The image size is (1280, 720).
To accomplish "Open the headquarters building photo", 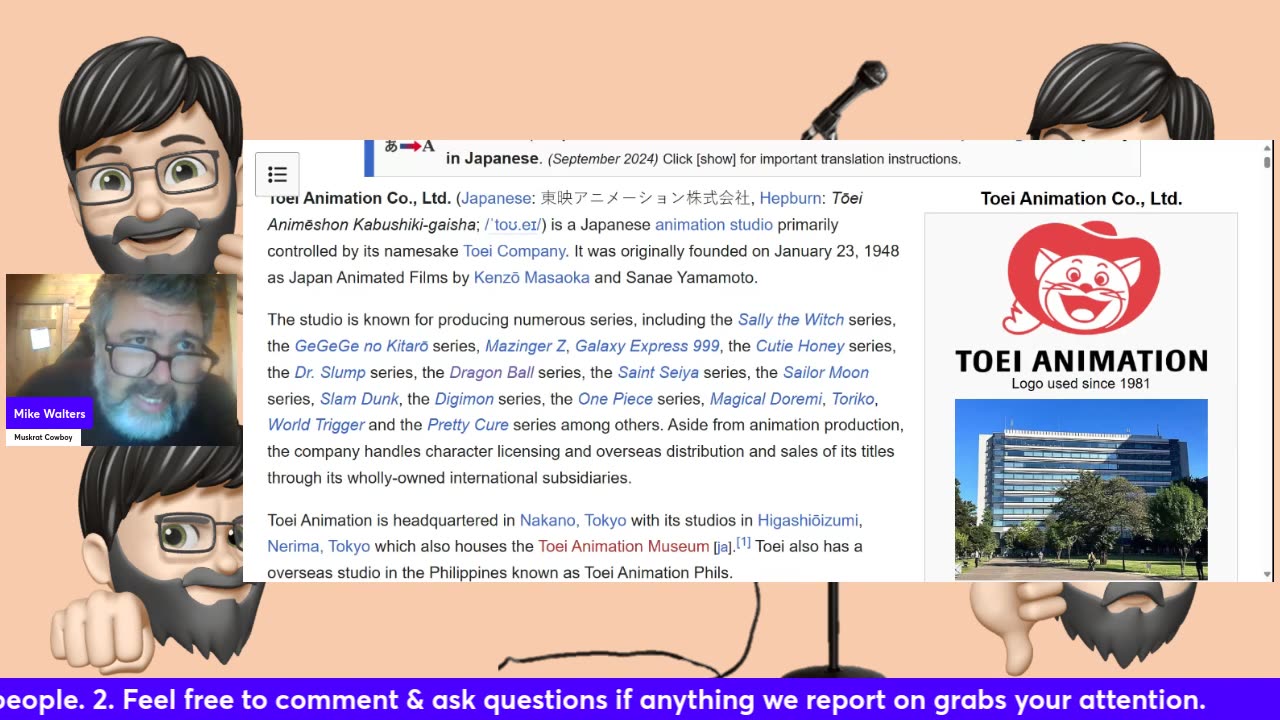I will point(1081,489).
